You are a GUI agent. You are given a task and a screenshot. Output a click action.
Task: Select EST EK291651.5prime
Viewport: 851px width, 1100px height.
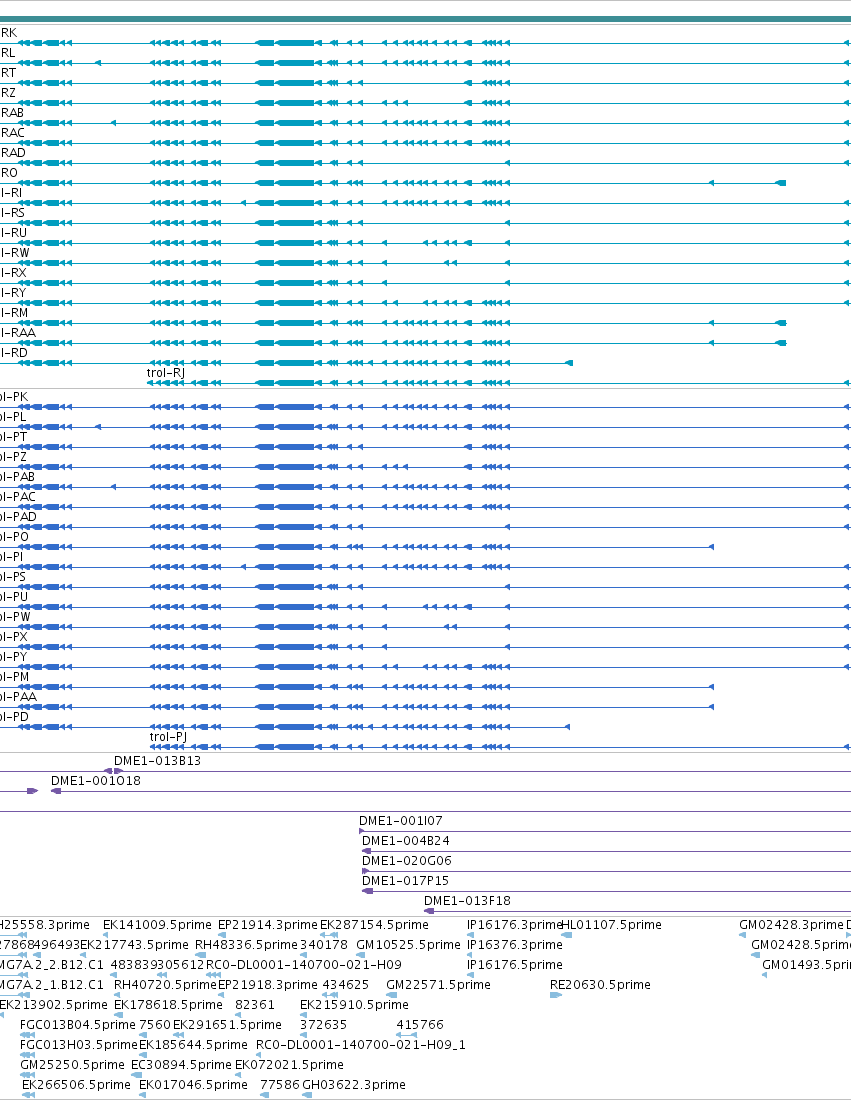227,1025
